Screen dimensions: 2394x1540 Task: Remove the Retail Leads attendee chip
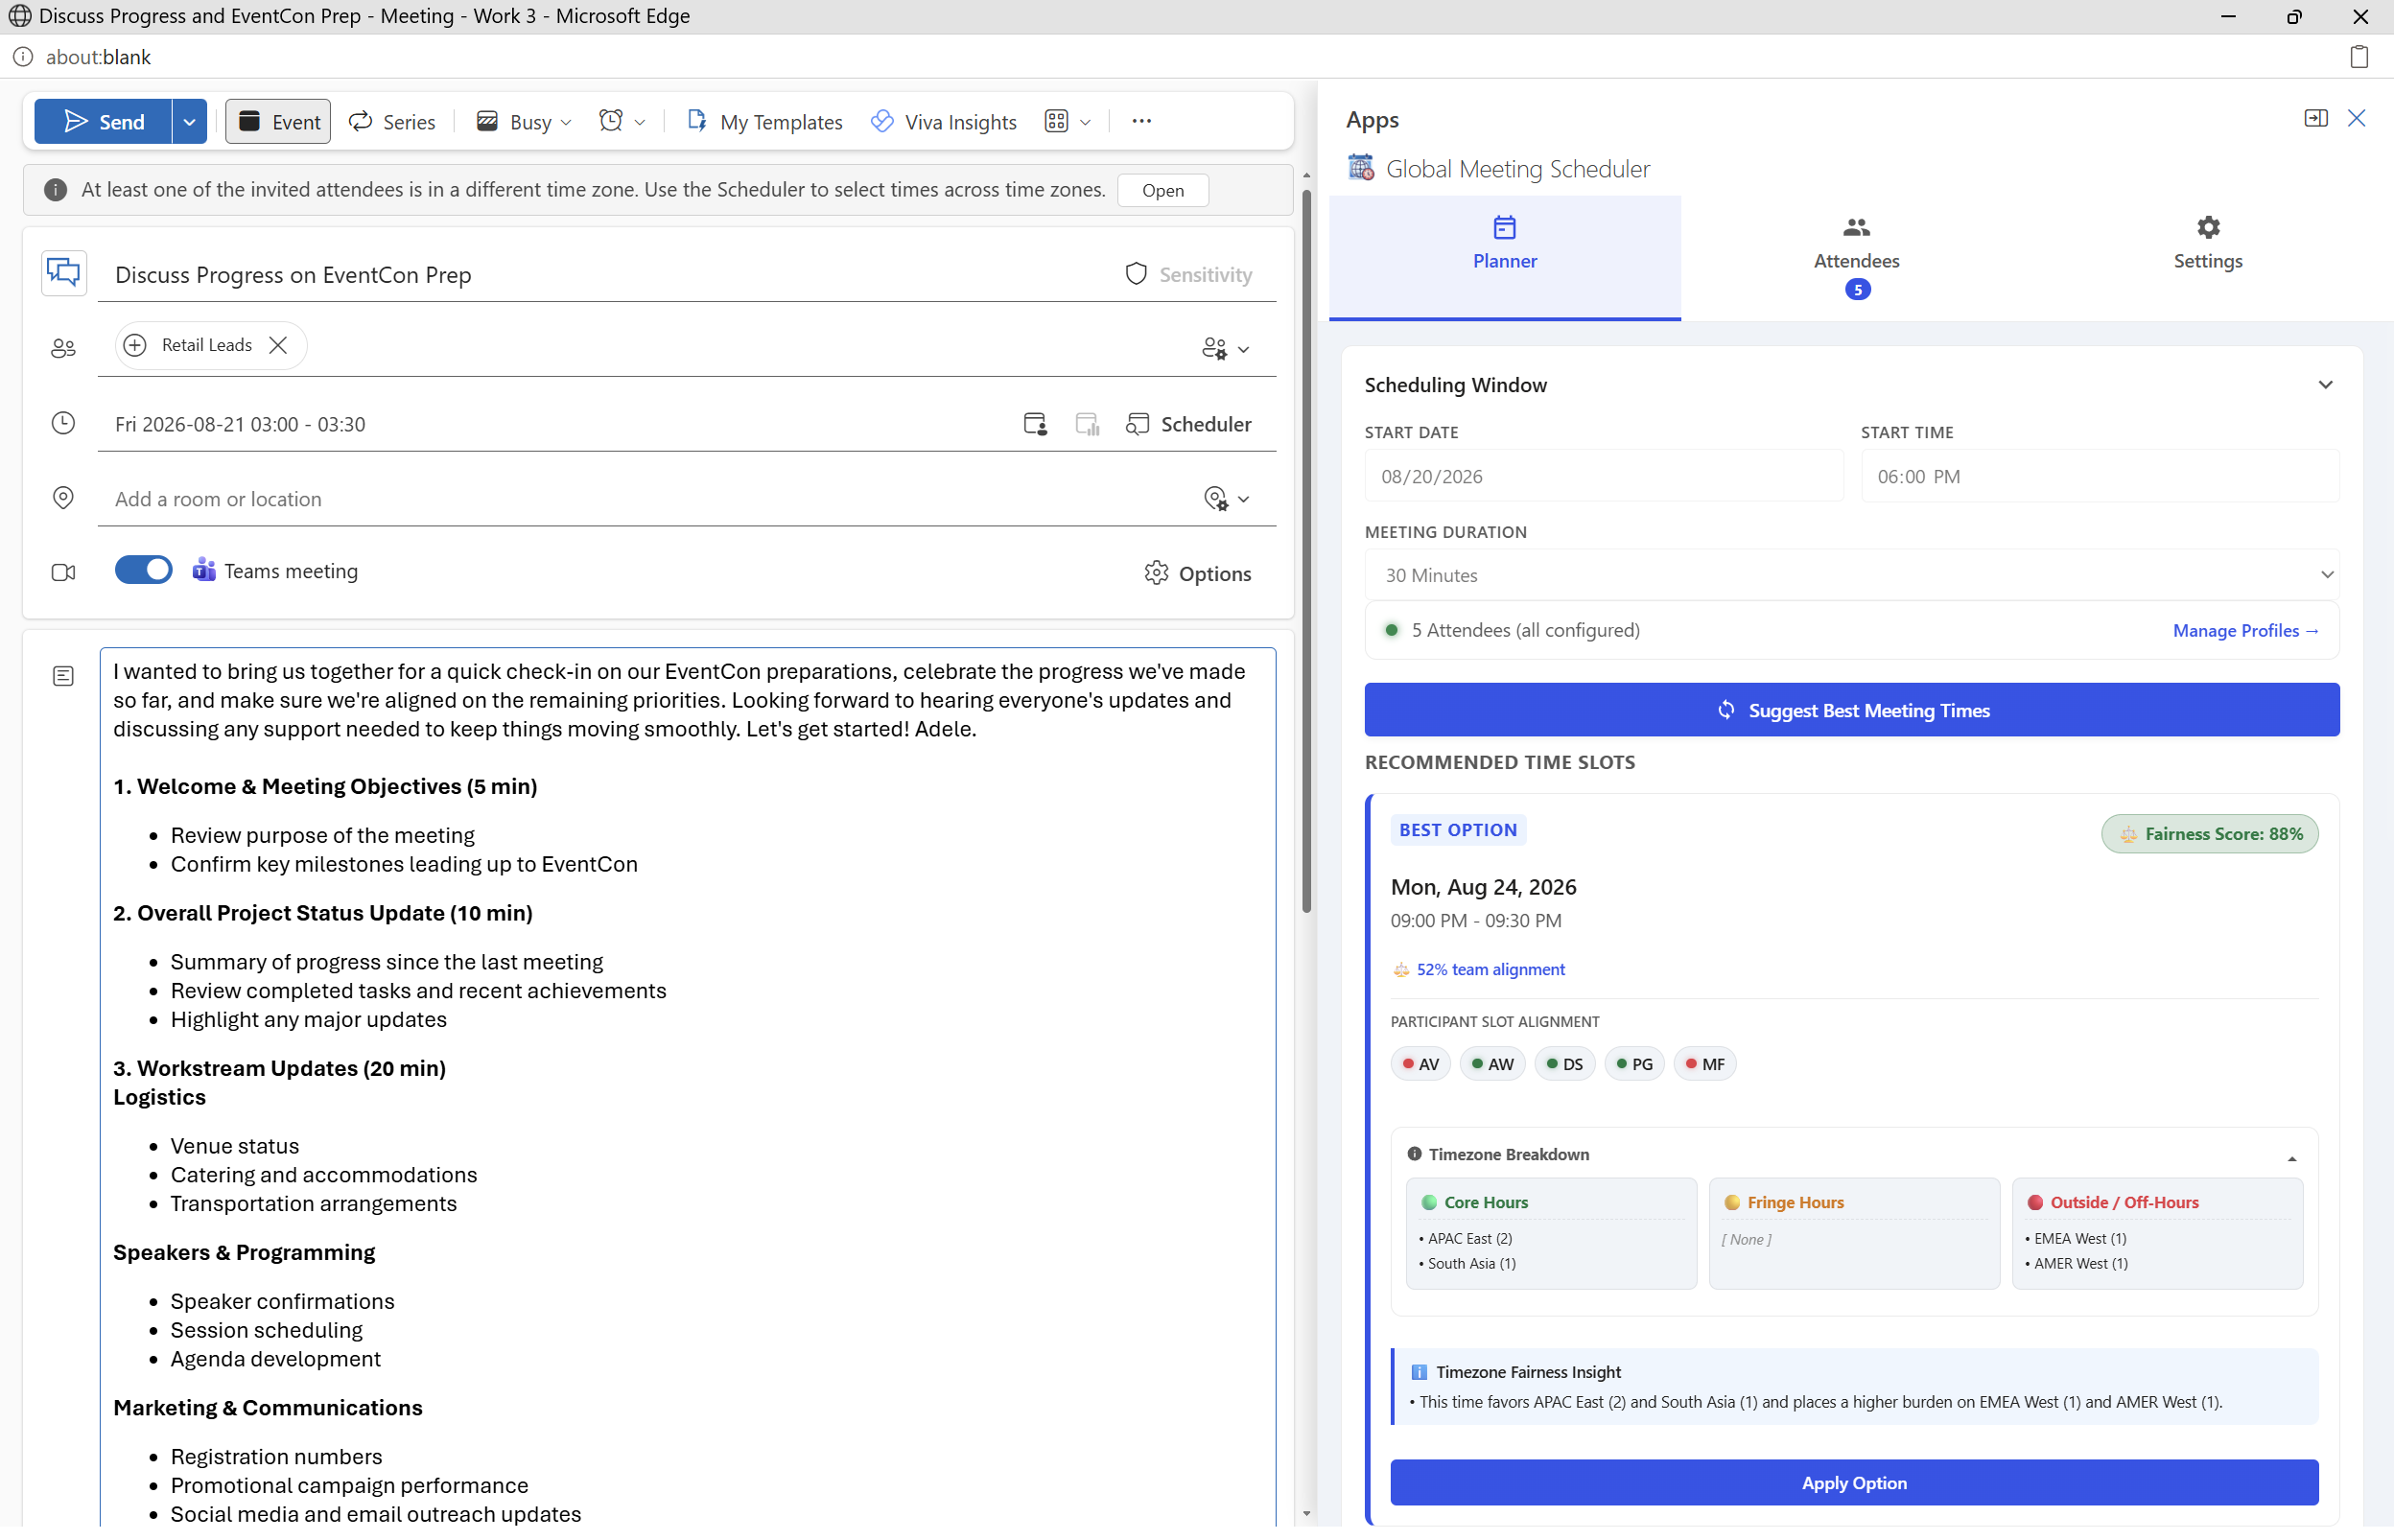278,345
